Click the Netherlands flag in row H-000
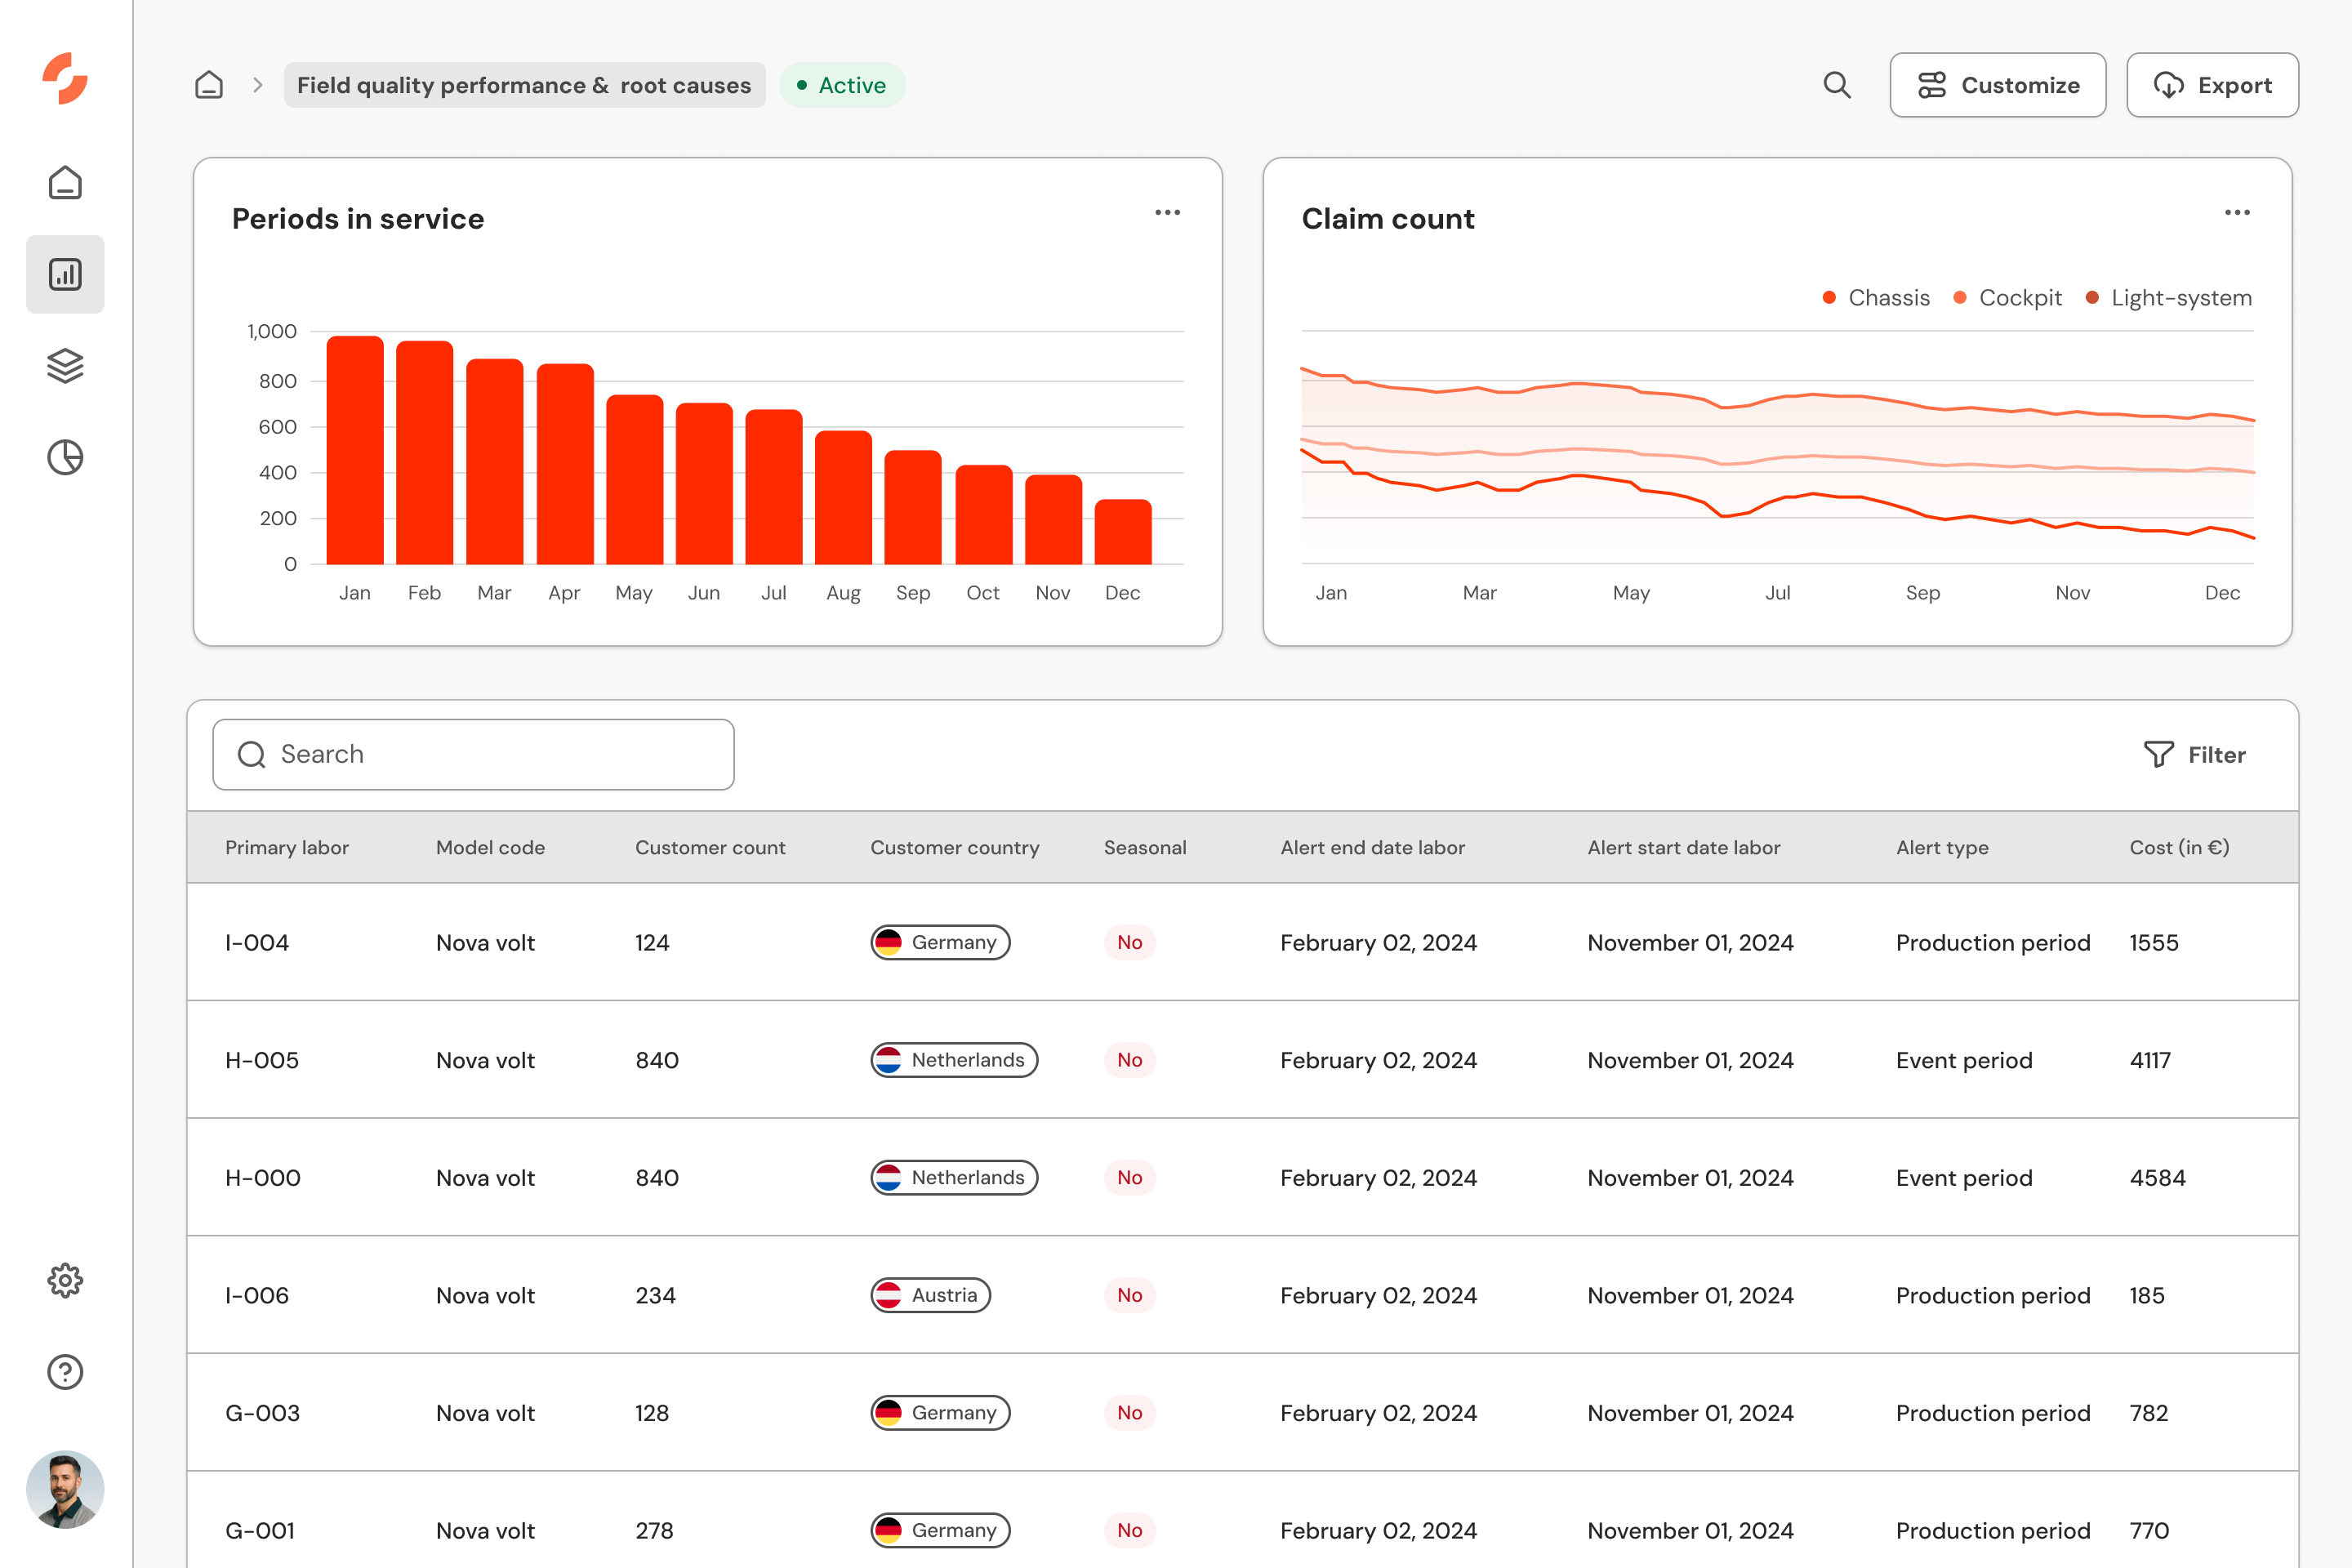Screen dimensions: 2352x1568 (x=888, y=1177)
